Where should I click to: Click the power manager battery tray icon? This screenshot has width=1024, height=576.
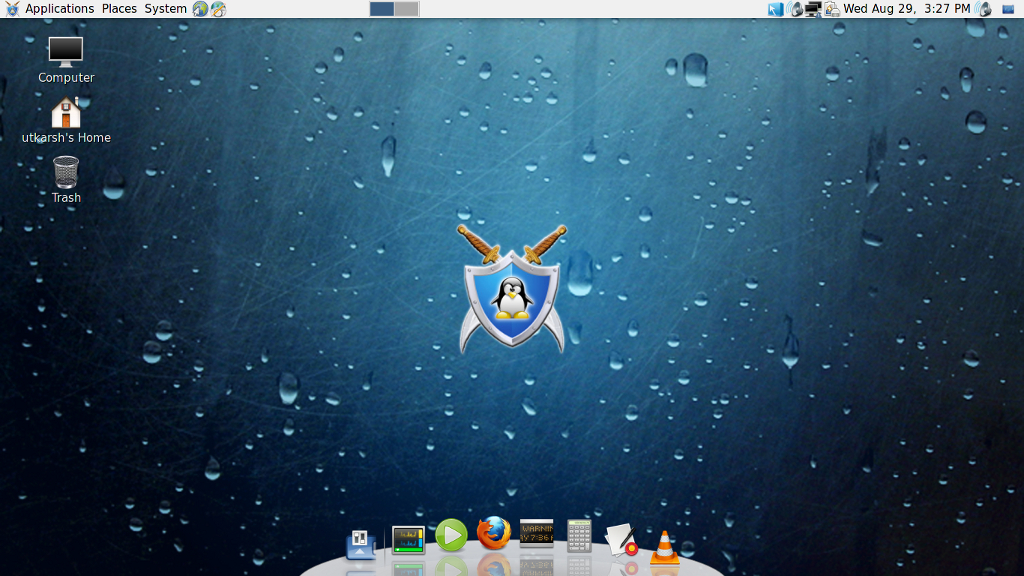(x=831, y=9)
